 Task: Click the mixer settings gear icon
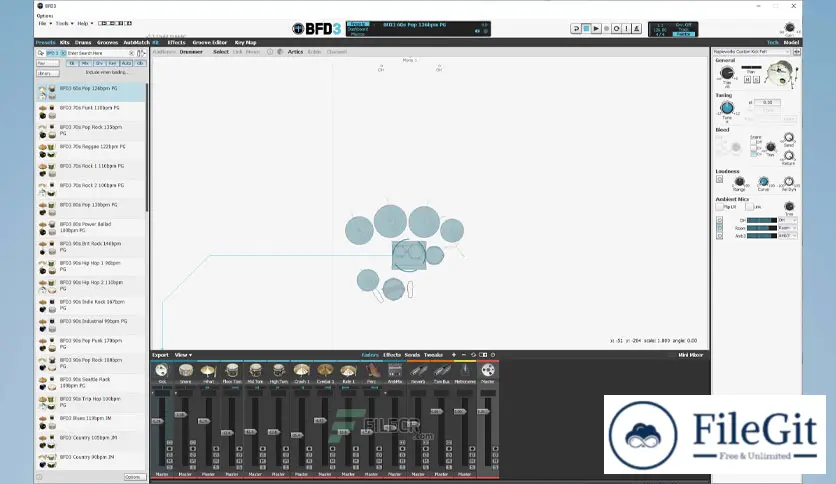(x=493, y=355)
